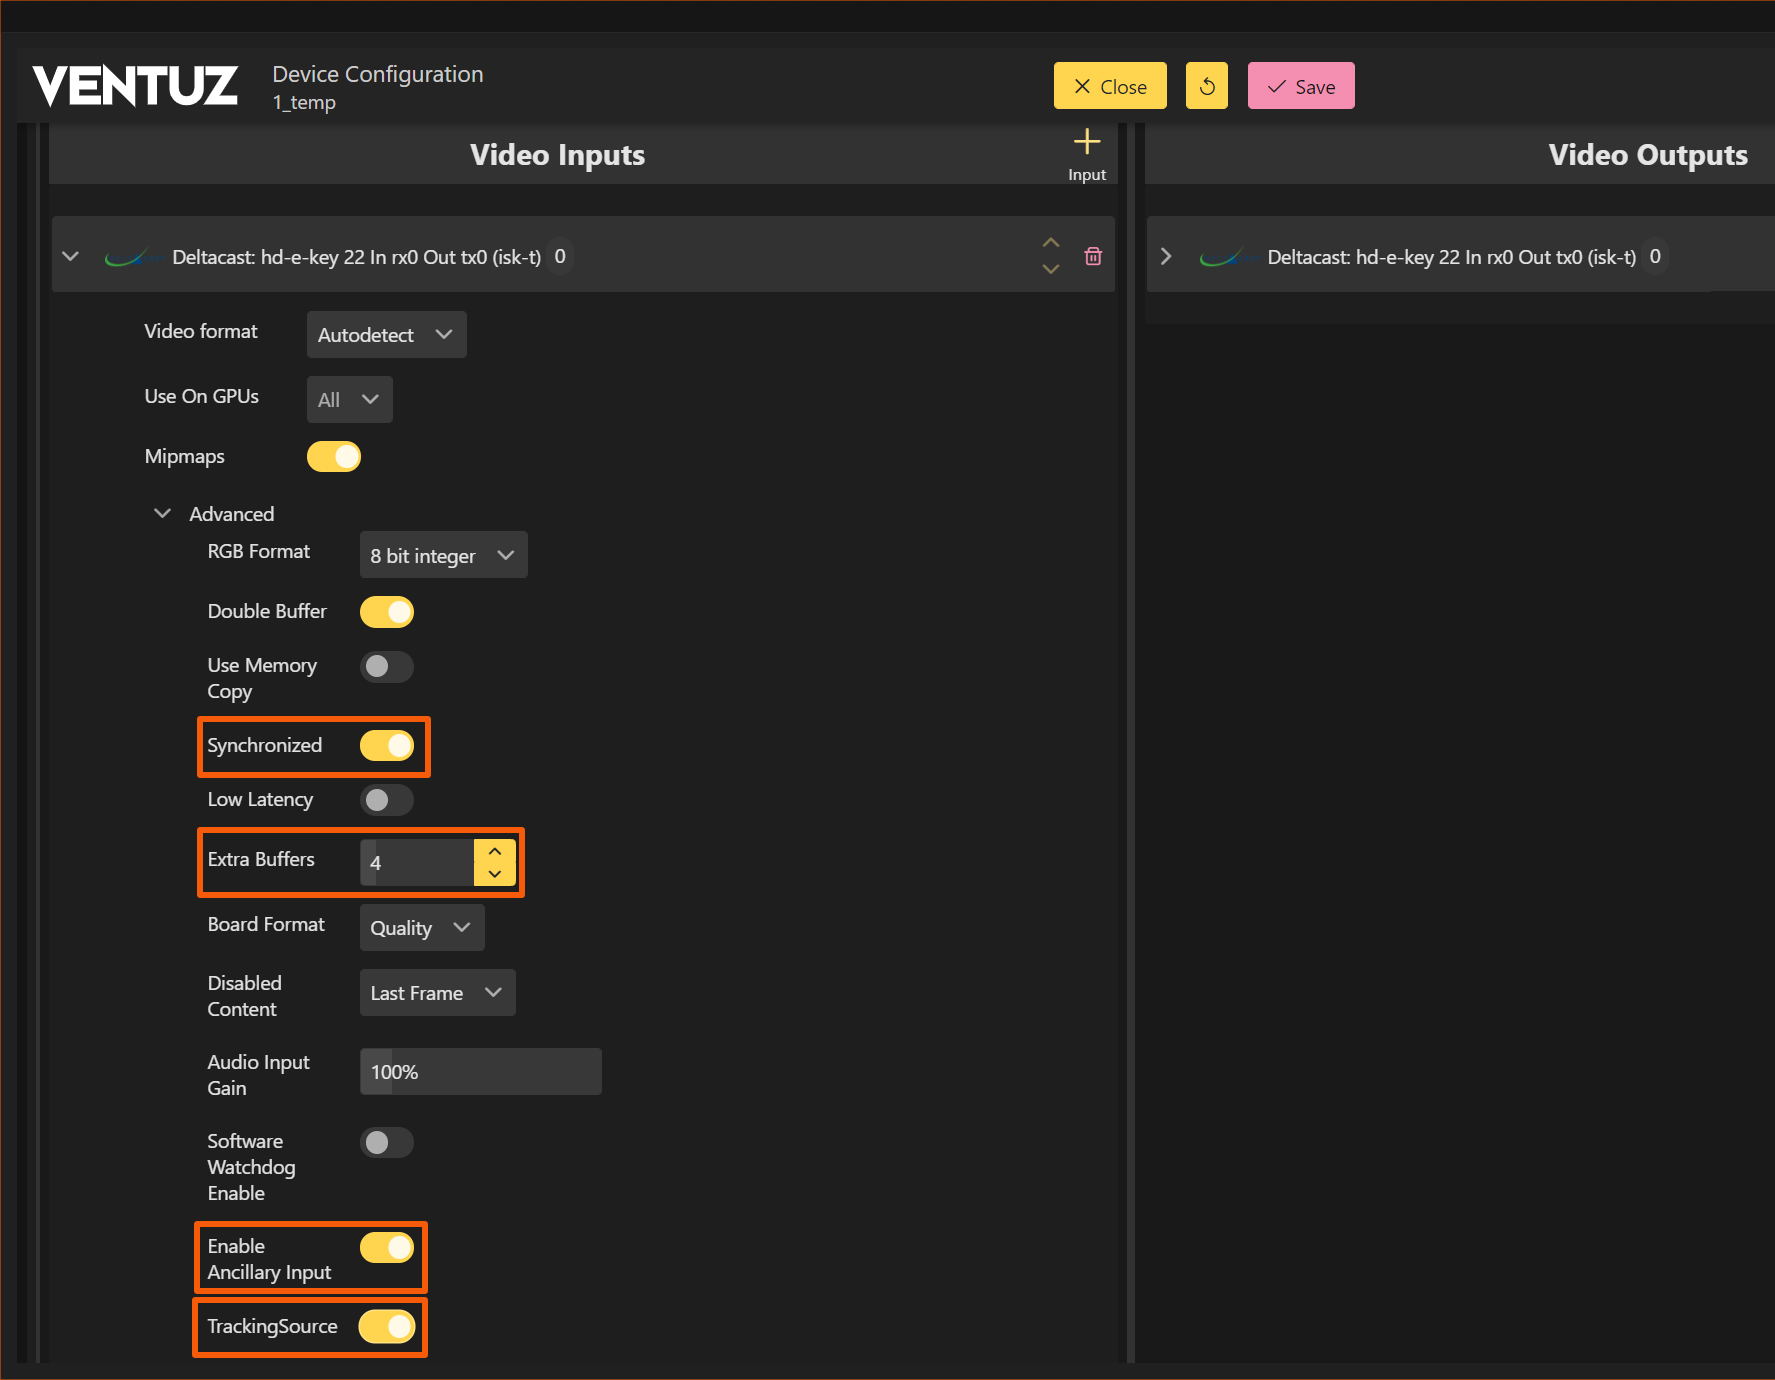Image resolution: width=1775 pixels, height=1380 pixels.
Task: Move the Deltacast input down with arrow
Action: pyautogui.click(x=1050, y=269)
